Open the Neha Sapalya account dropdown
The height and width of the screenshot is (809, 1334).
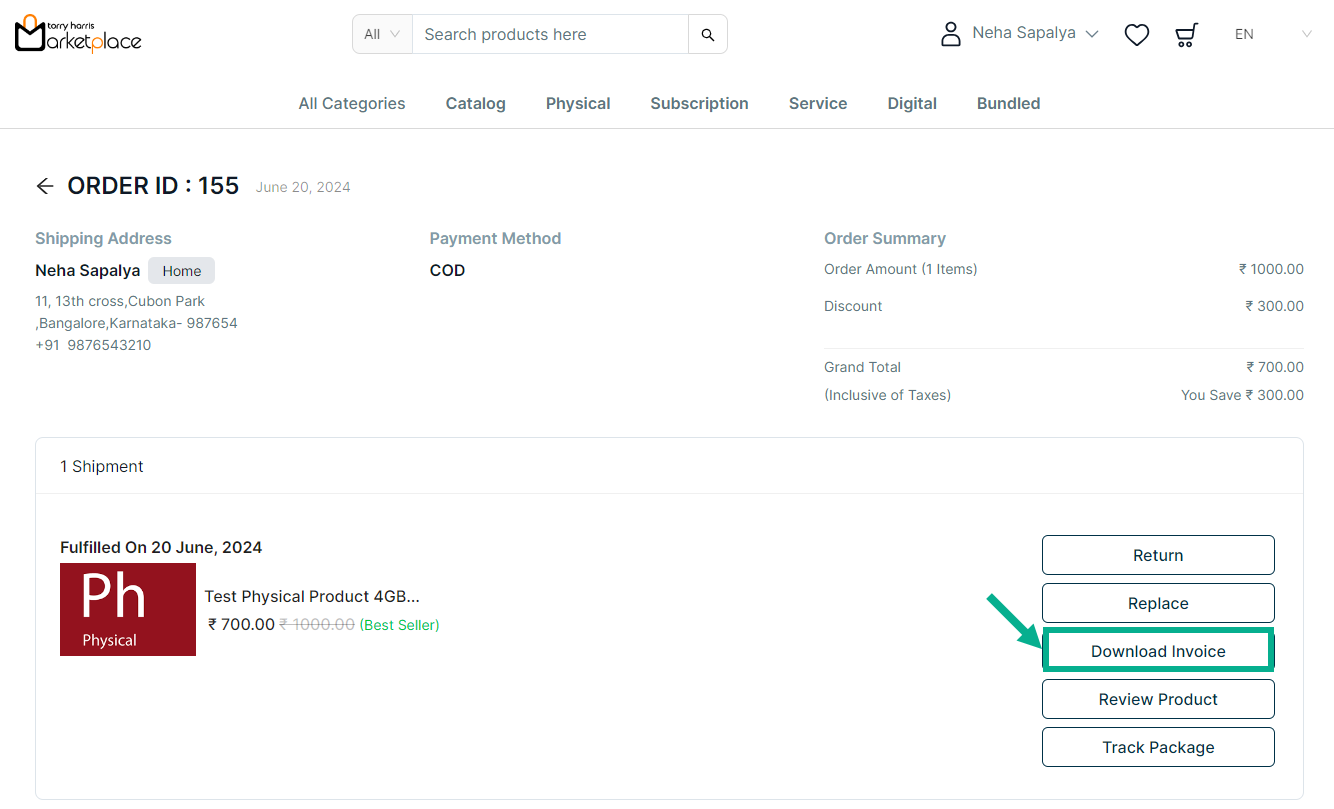click(1034, 34)
